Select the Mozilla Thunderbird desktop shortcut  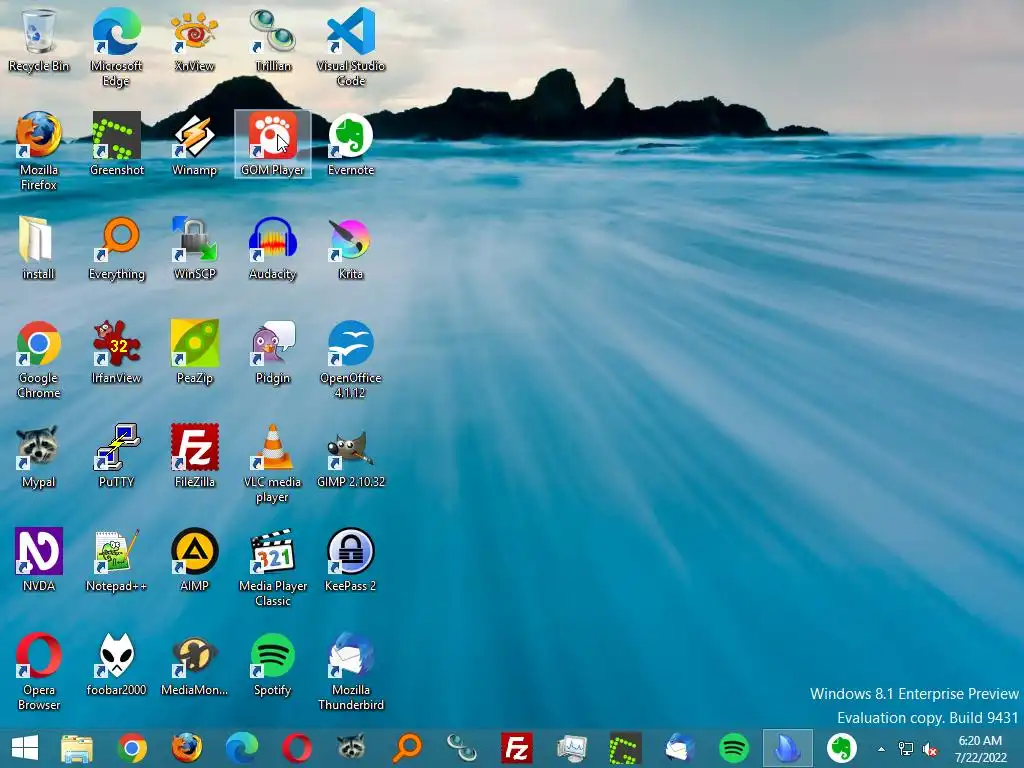351,671
